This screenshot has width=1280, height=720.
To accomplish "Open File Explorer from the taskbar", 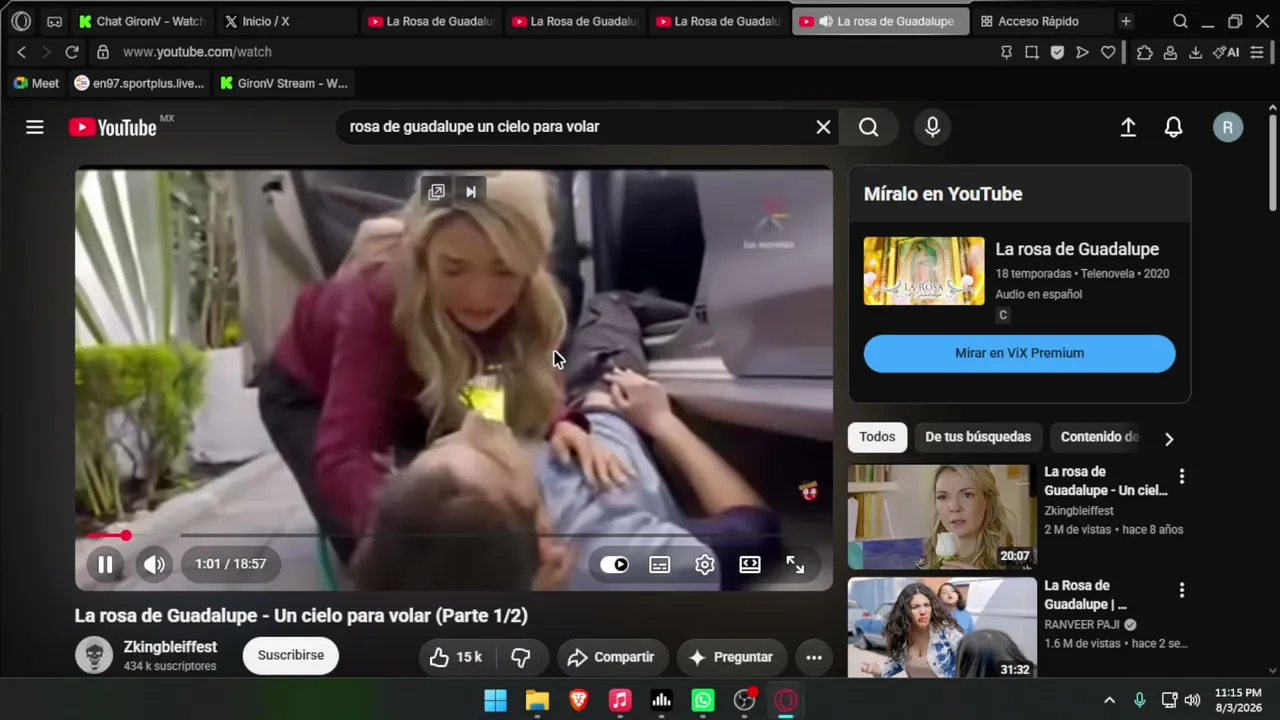I will 537,700.
